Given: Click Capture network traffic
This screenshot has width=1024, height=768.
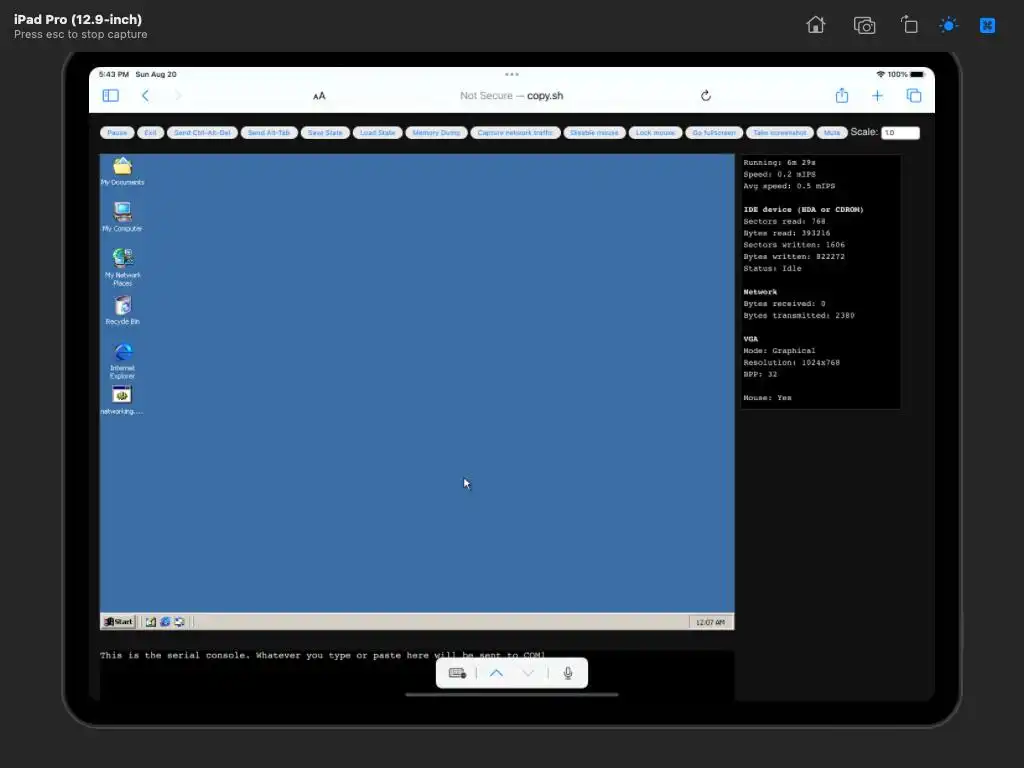Looking at the screenshot, I should (x=515, y=133).
